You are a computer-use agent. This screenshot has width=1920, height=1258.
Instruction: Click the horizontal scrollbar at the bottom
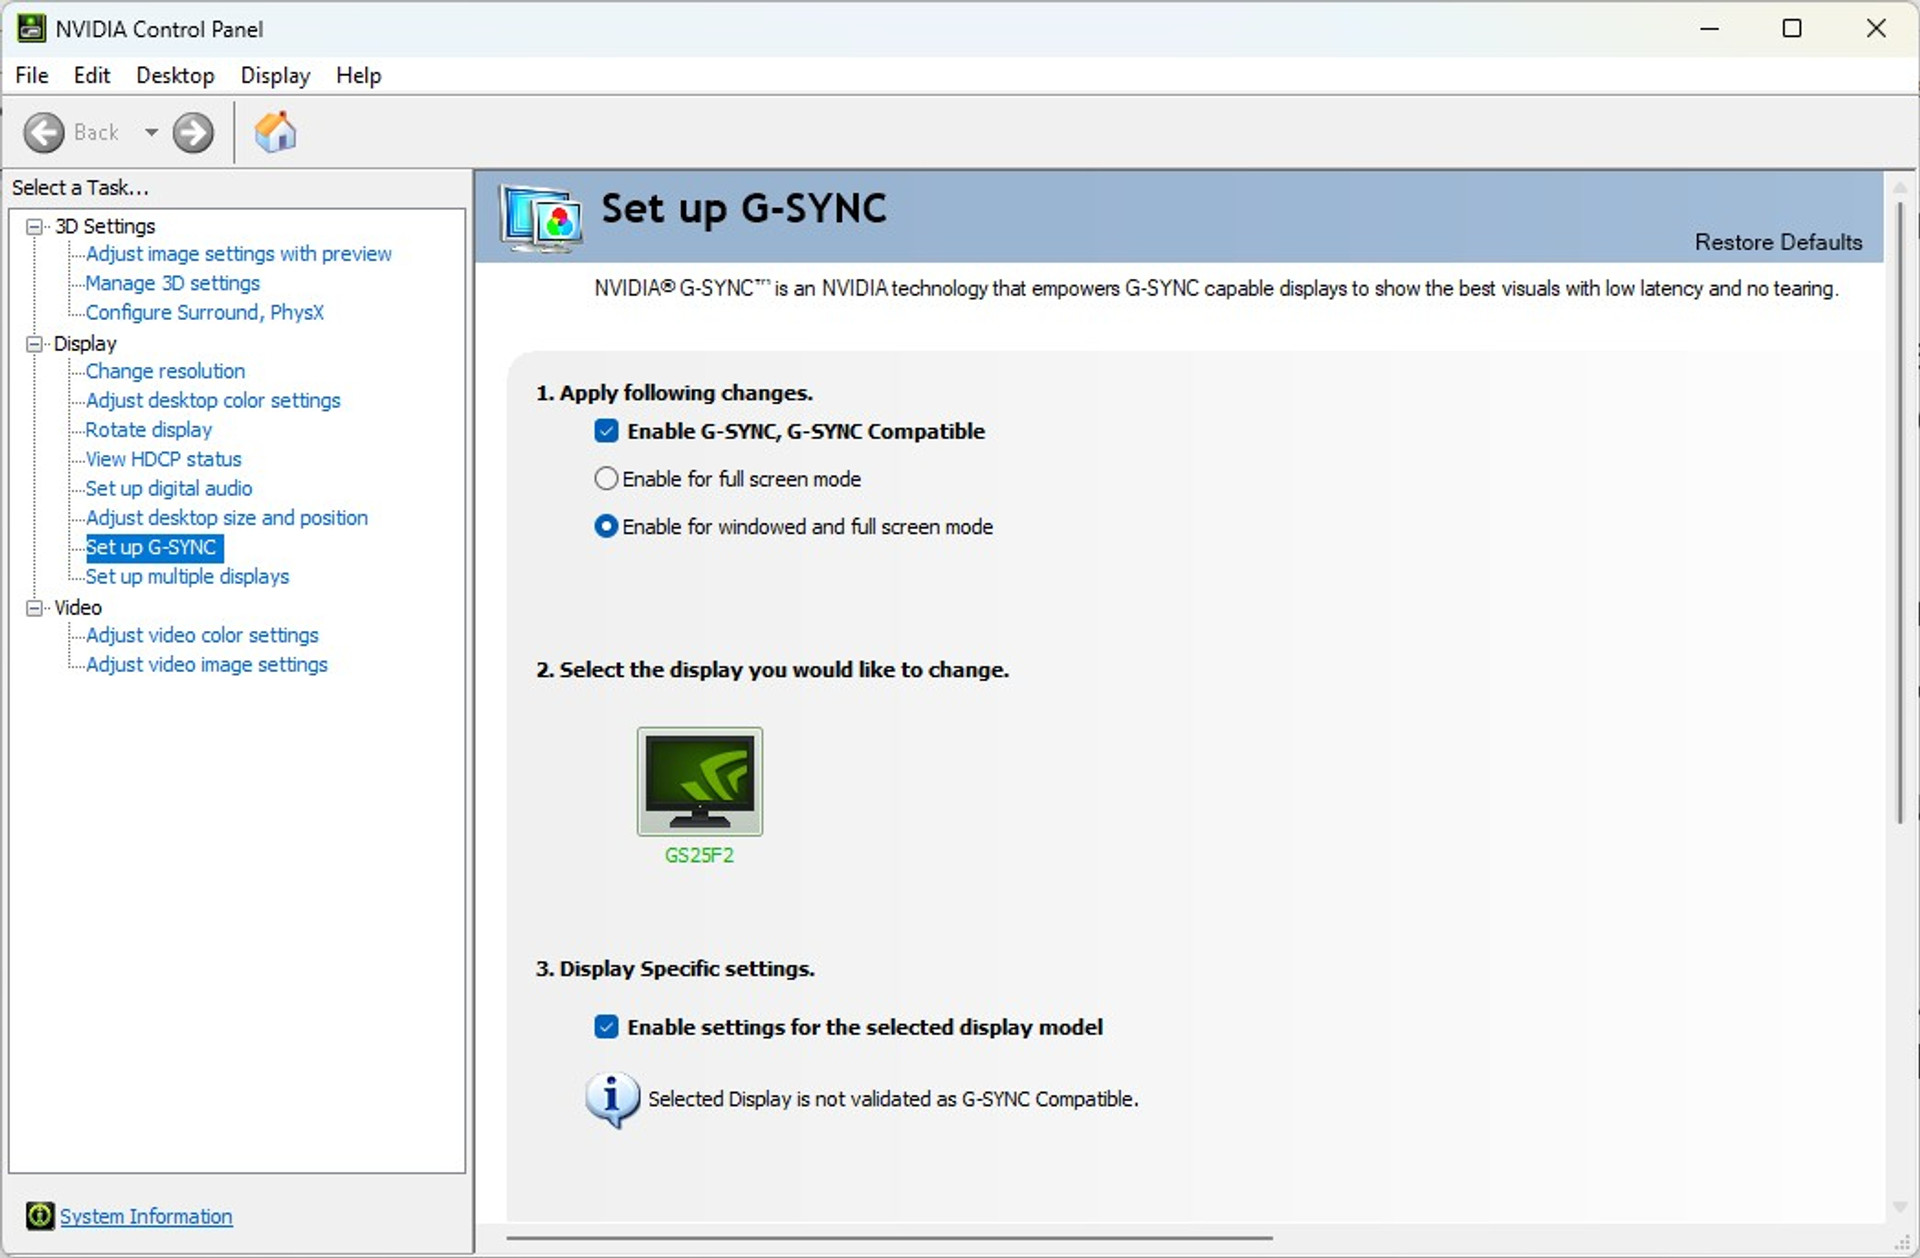click(889, 1238)
